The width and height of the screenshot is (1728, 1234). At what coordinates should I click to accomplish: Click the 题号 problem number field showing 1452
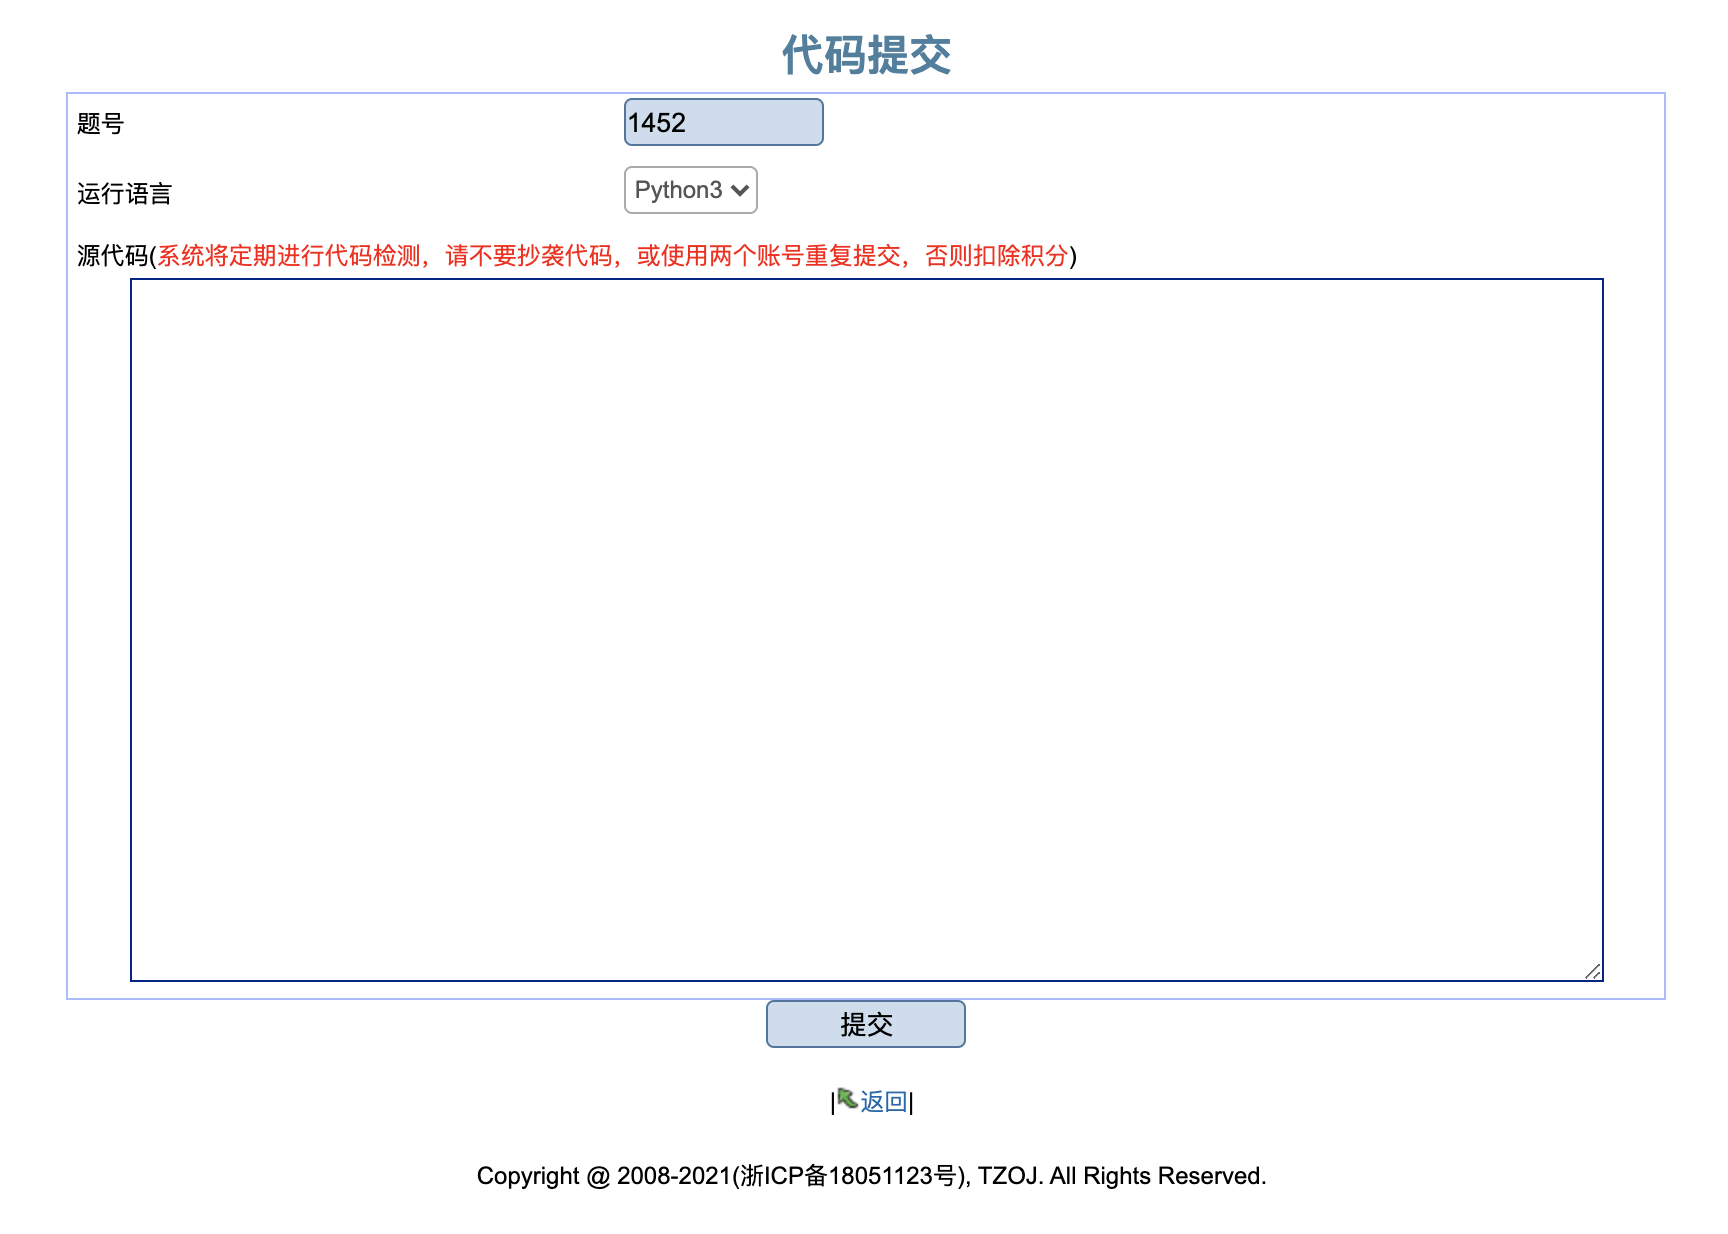pyautogui.click(x=722, y=122)
